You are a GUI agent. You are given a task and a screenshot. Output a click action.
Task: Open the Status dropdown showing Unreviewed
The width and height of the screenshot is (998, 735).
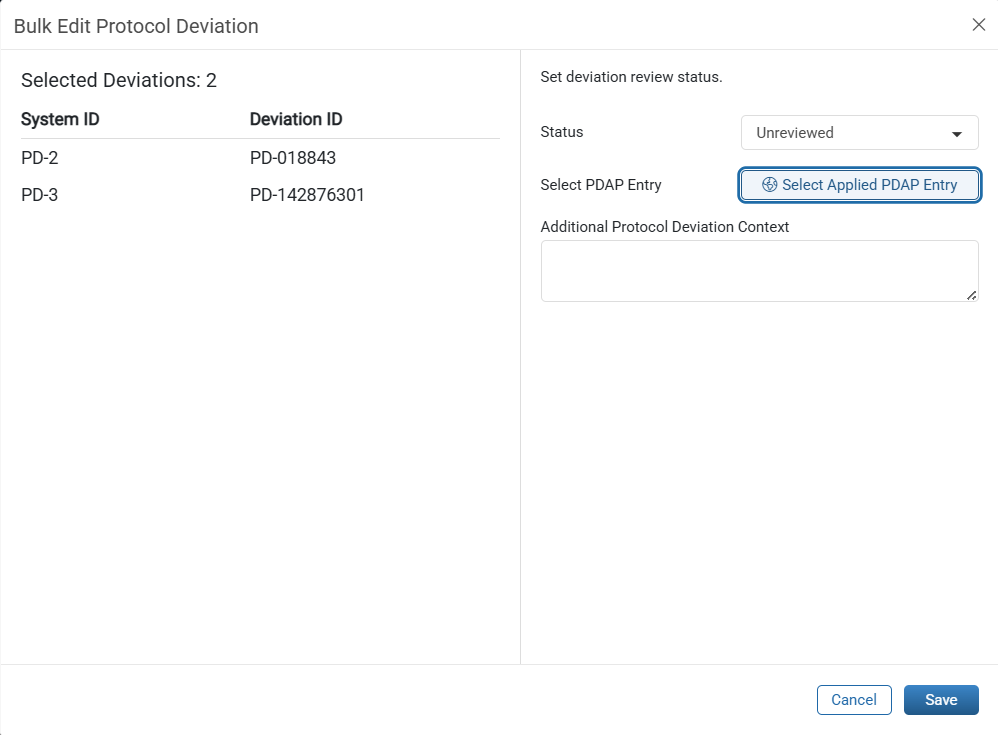[x=859, y=132]
